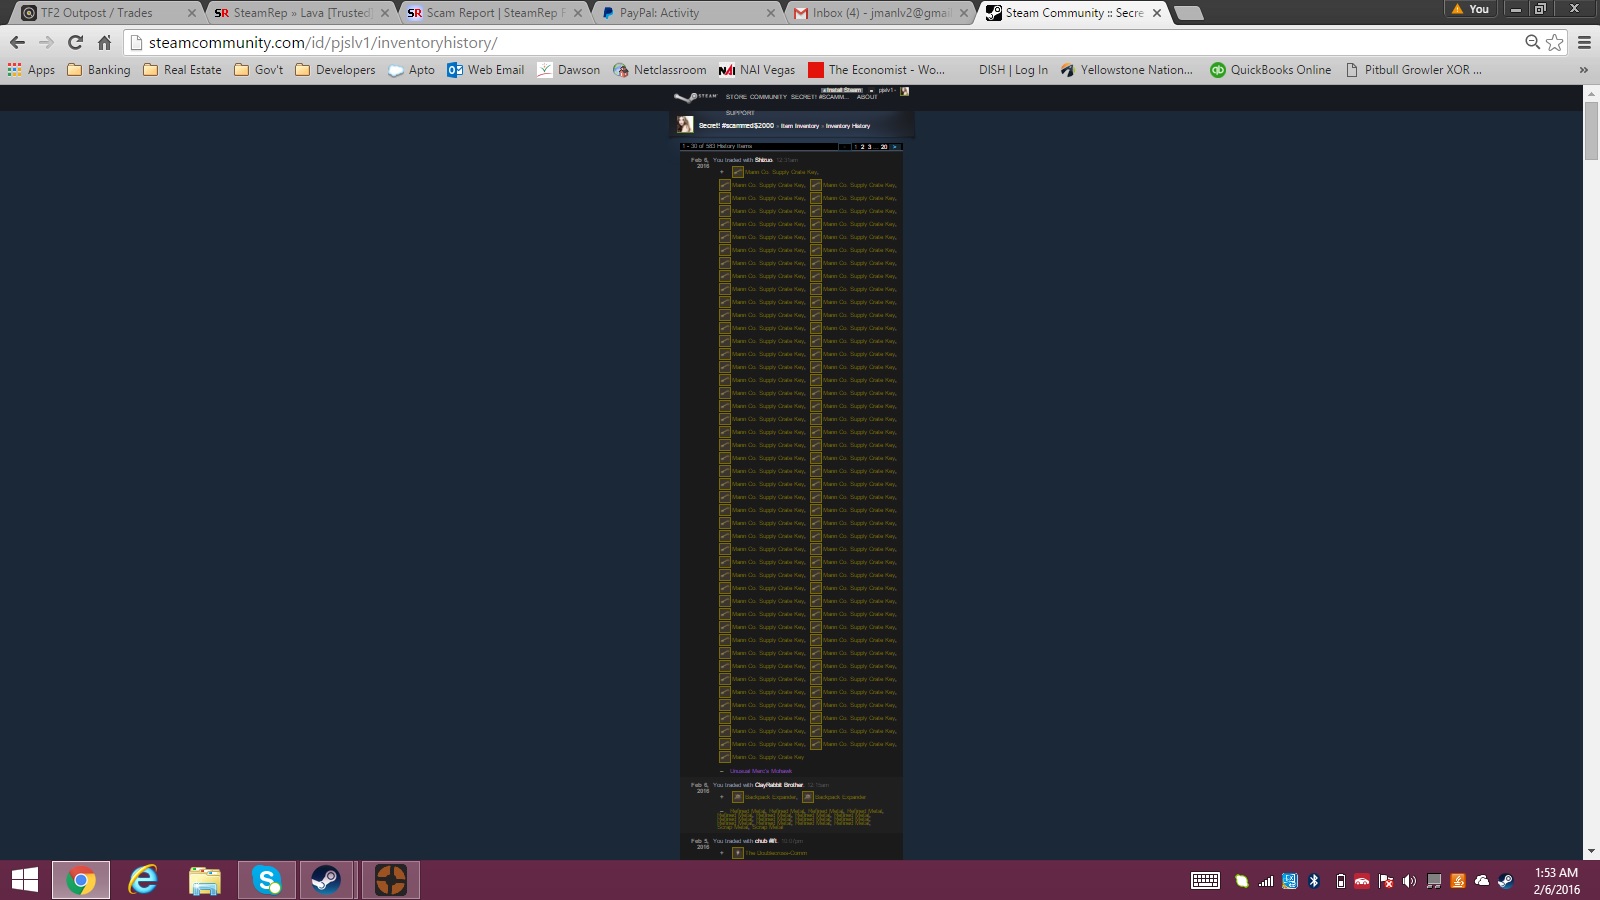
Task: Open the Bluetooth tray icon
Action: (1314, 881)
